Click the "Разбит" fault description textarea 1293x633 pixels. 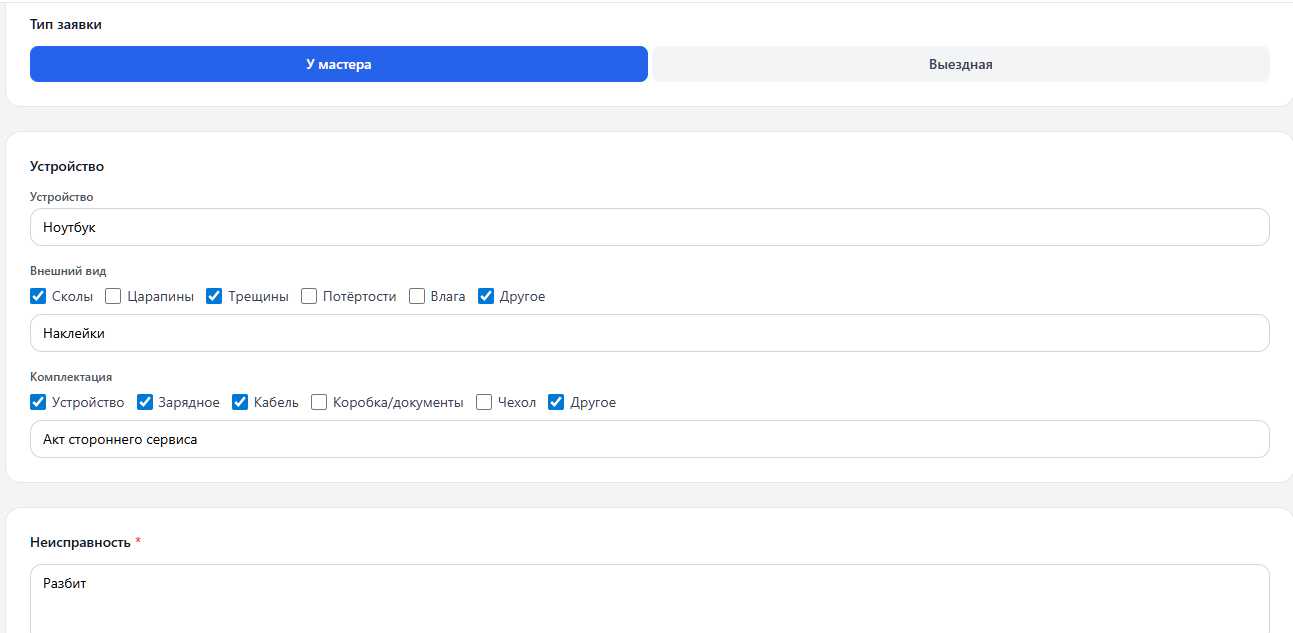point(650,598)
